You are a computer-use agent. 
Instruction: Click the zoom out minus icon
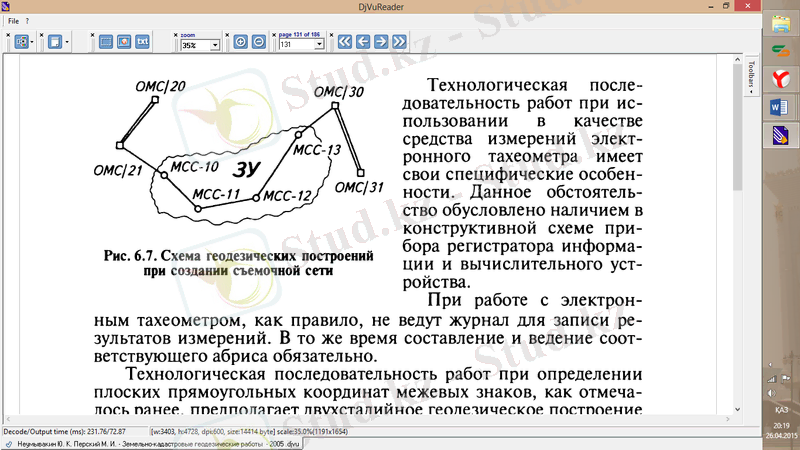(x=259, y=42)
